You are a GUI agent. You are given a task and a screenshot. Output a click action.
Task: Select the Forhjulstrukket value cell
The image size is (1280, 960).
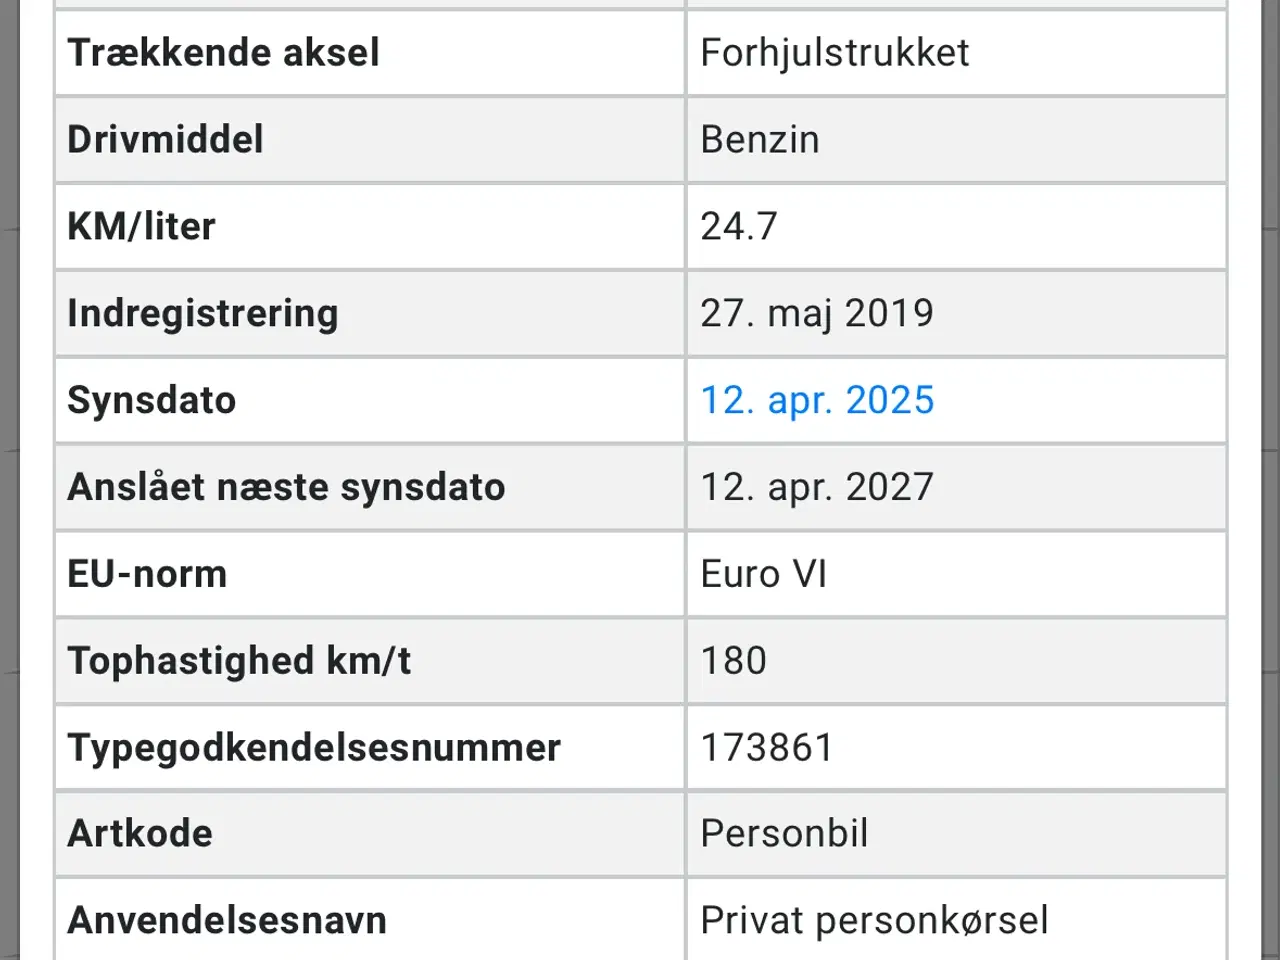[x=834, y=53]
